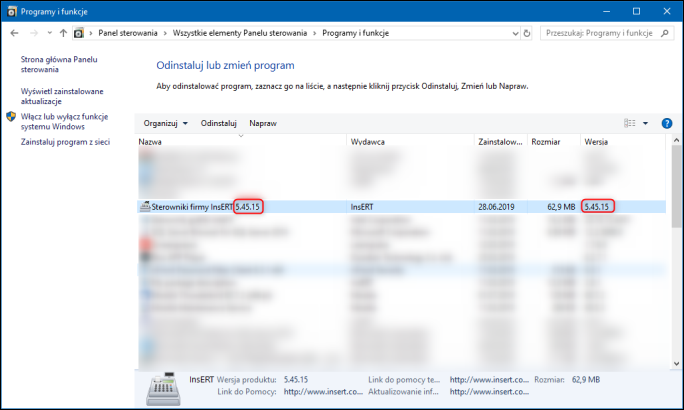
Task: Open Wszystkie elementy Panelu sterowania breadcrumb
Action: [x=240, y=33]
